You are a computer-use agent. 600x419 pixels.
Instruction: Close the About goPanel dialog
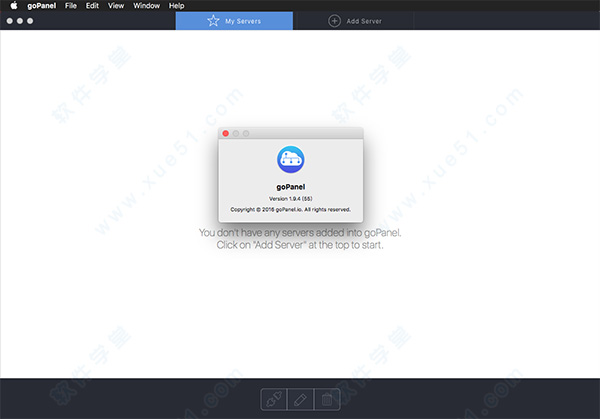(x=226, y=133)
